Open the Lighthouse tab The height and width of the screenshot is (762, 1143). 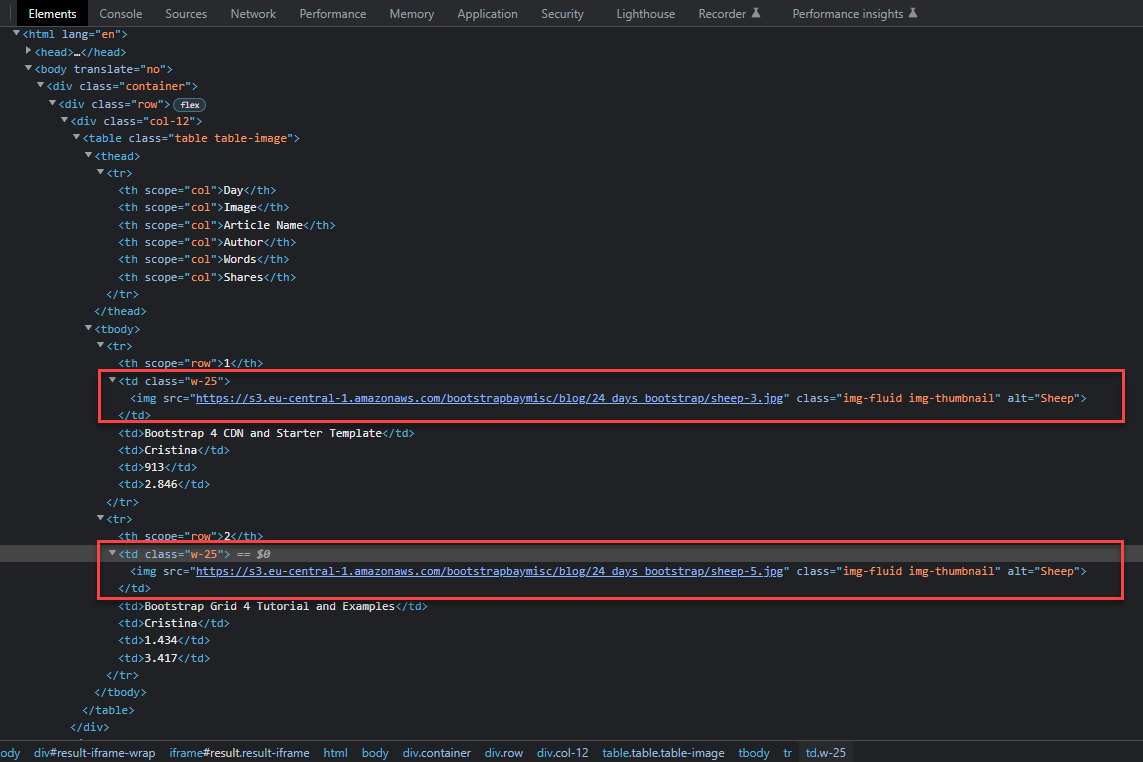(645, 13)
